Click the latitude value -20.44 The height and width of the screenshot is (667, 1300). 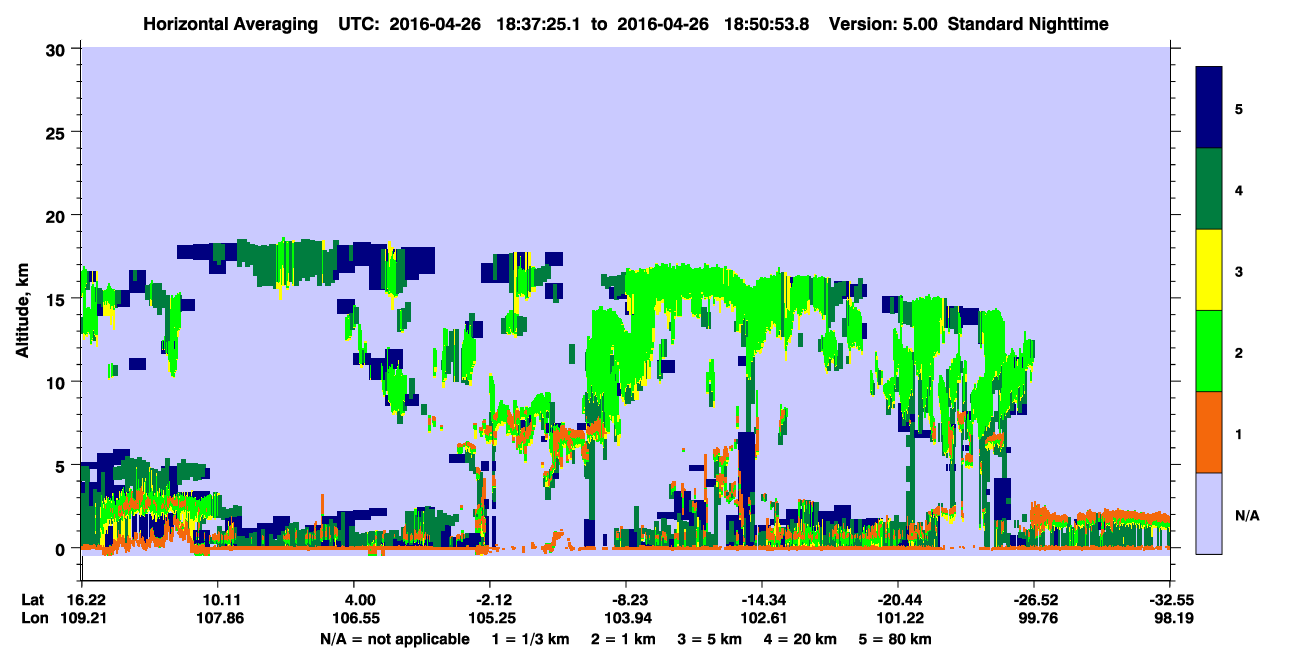[898, 599]
